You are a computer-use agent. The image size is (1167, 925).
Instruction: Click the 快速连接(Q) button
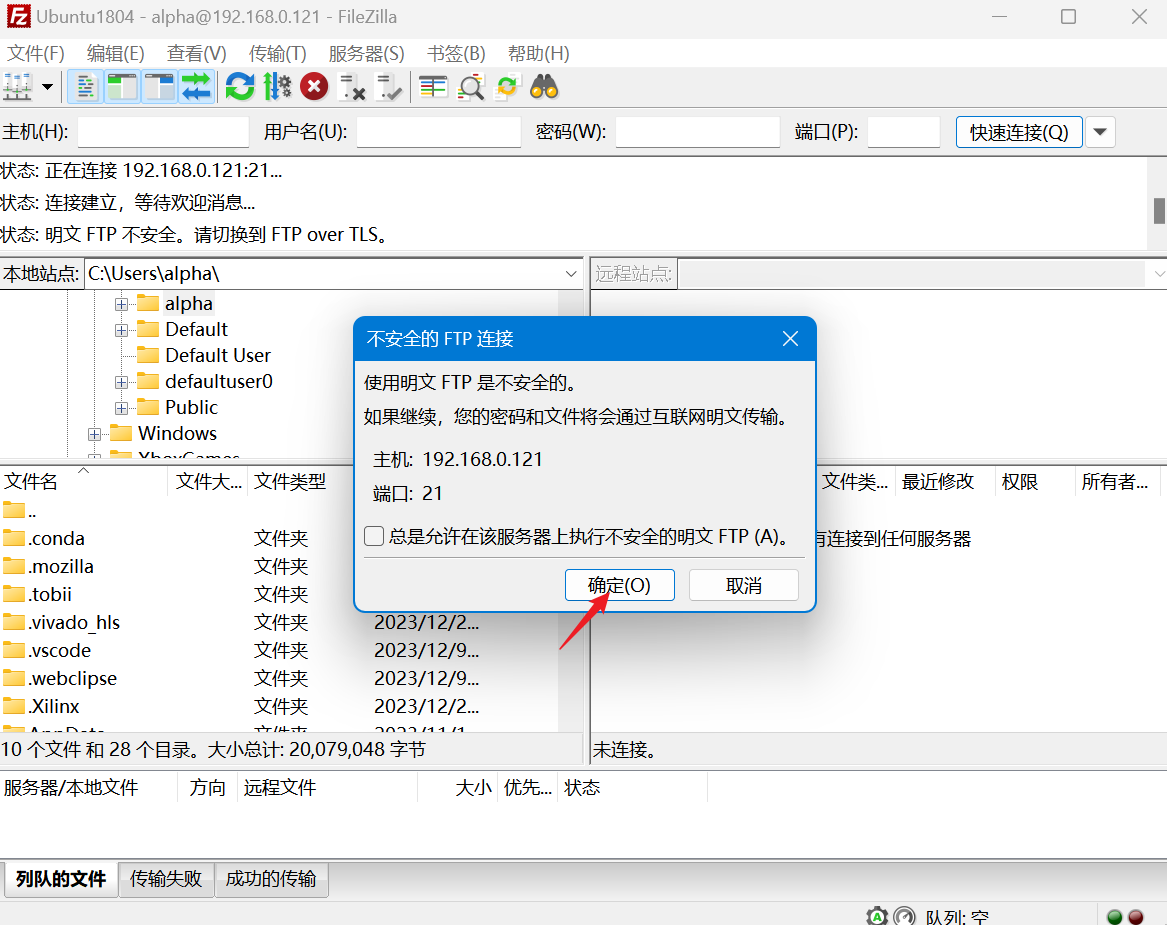pyautogui.click(x=1019, y=132)
